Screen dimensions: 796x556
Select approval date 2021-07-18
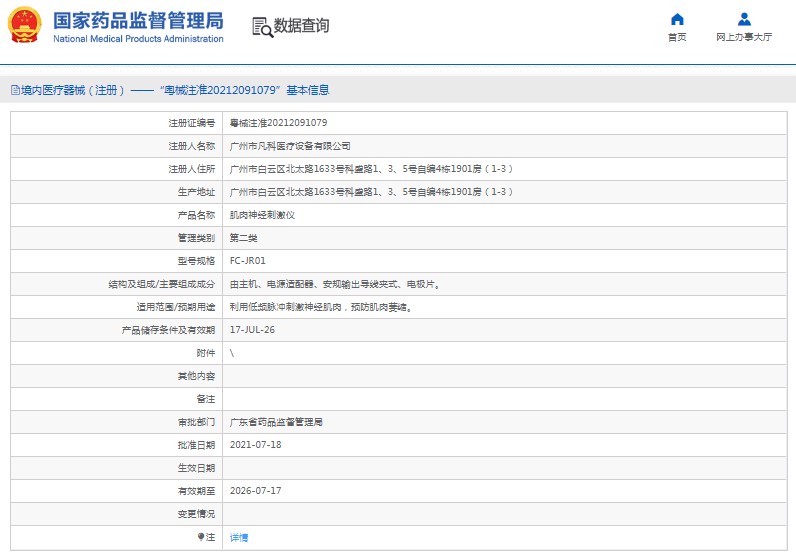[255, 445]
